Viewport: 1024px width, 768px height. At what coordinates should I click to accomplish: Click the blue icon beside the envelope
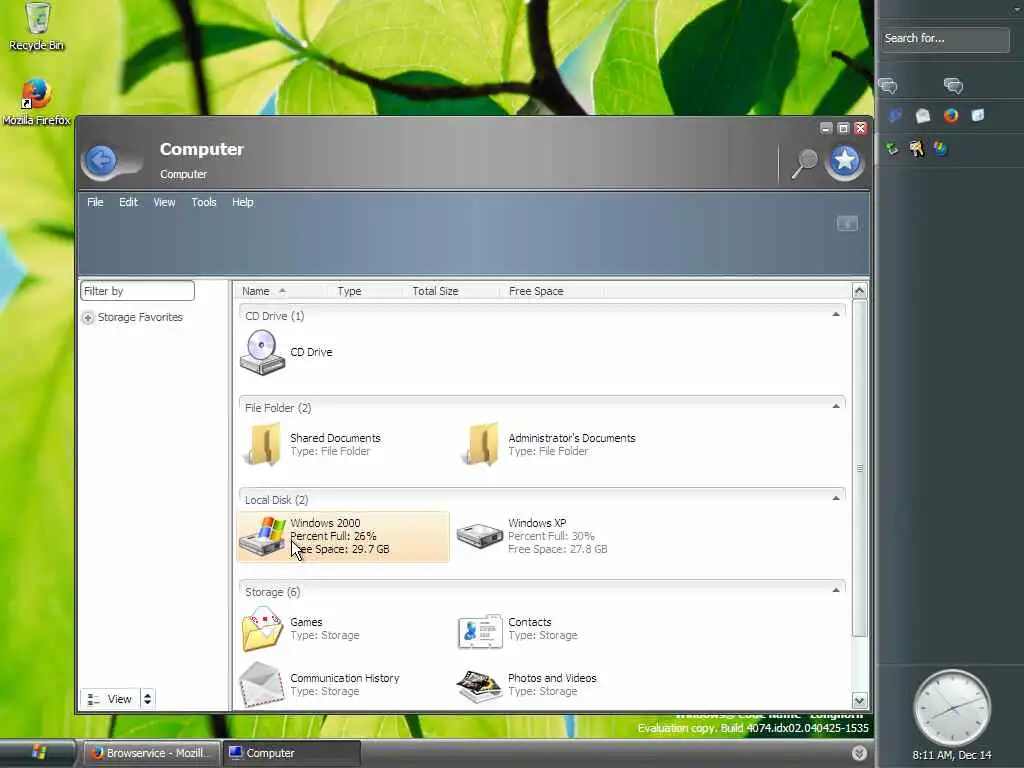tap(895, 116)
